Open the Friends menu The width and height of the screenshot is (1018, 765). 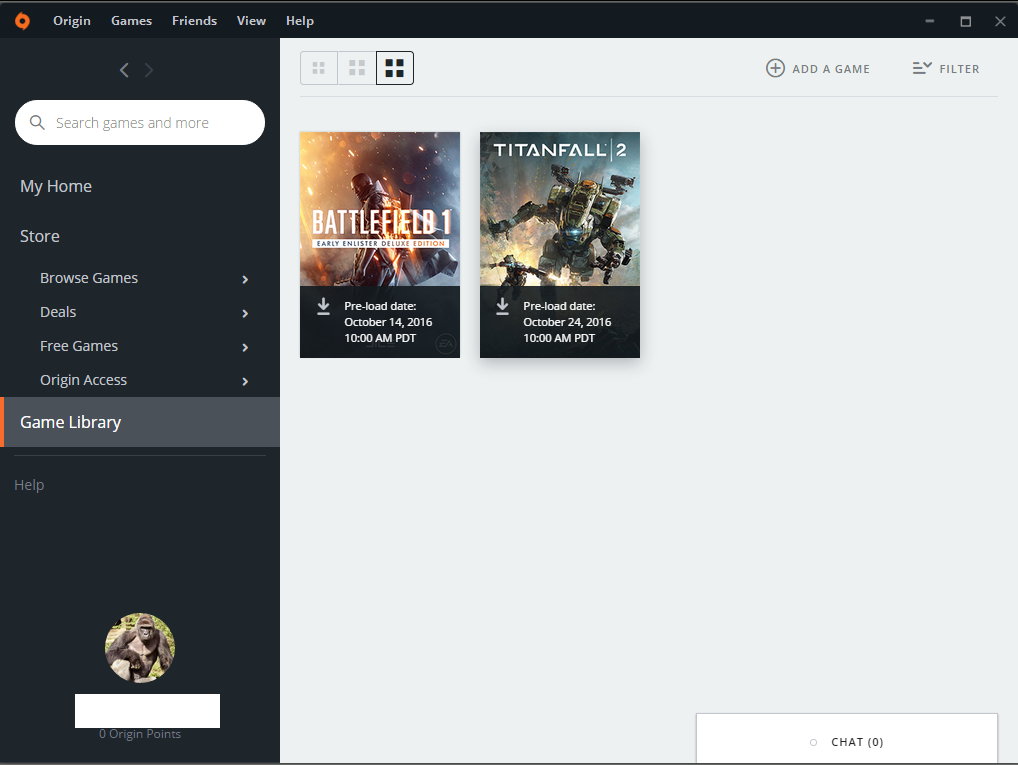[194, 21]
